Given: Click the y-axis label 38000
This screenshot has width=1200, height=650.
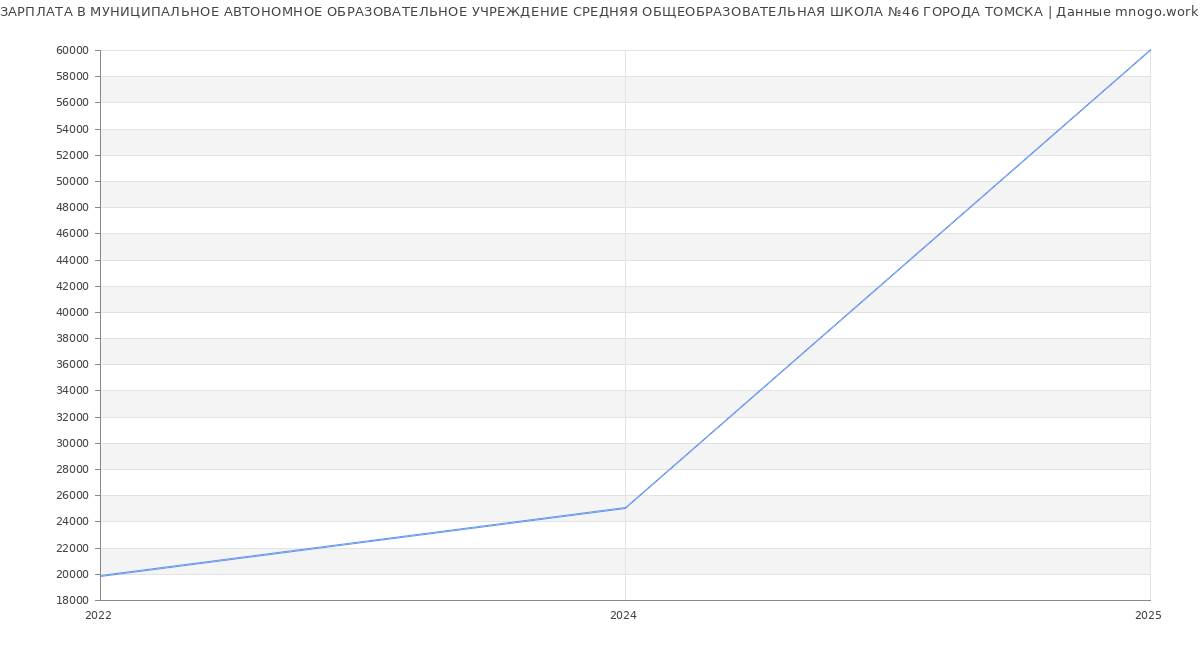Looking at the screenshot, I should pos(73,338).
